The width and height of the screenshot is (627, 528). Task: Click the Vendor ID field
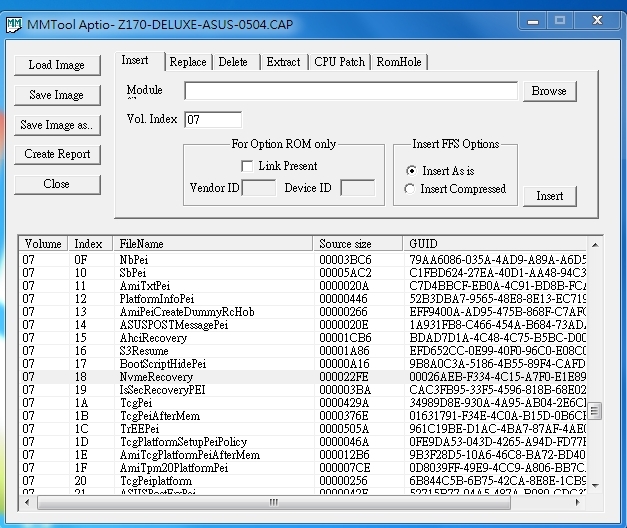[x=259, y=188]
